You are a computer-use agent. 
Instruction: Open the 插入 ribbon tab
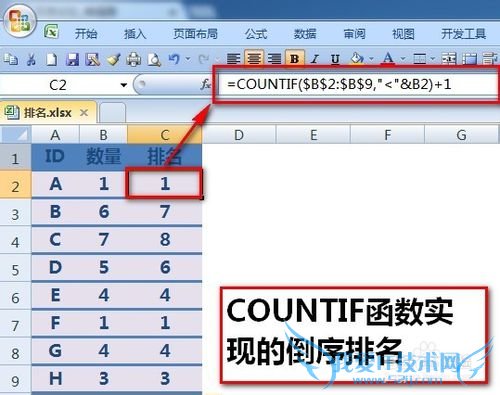[x=135, y=34]
